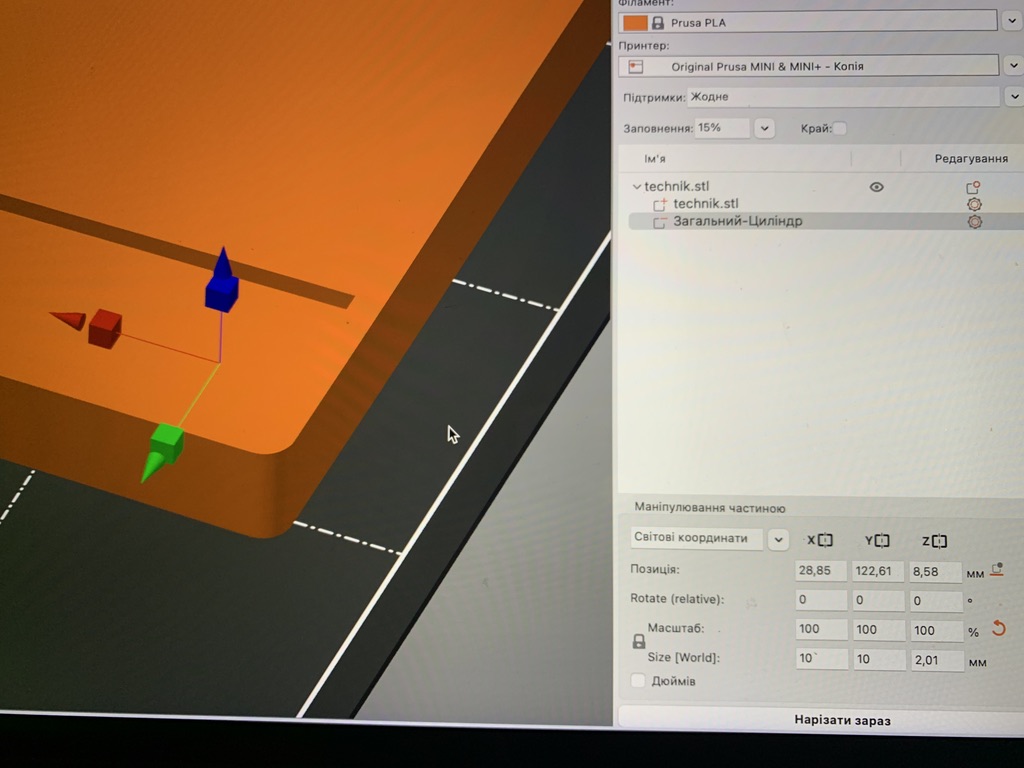The width and height of the screenshot is (1024, 768).
Task: Click the X position field 28,85
Action: [x=821, y=571]
